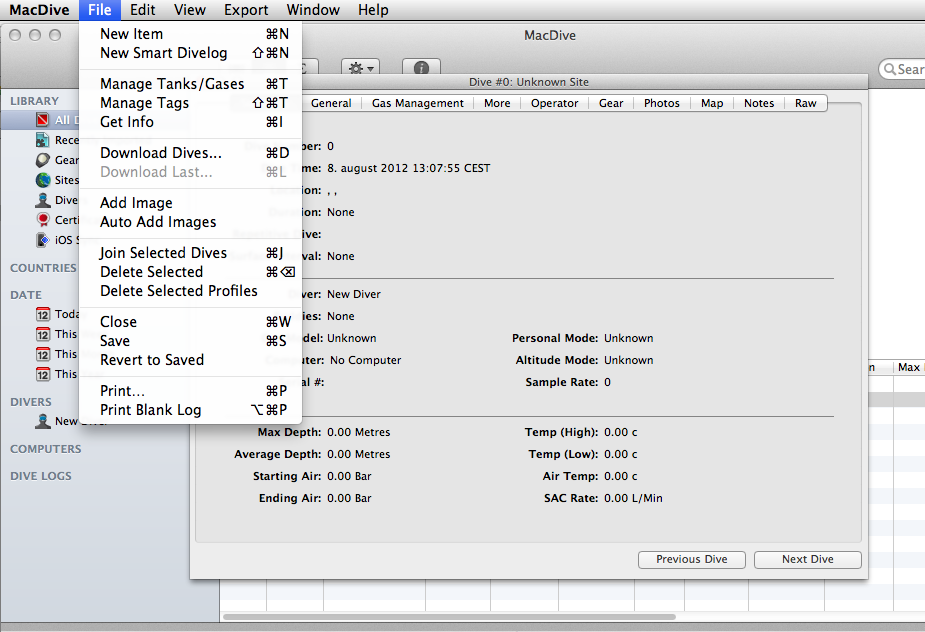Select the All Dives flag icon

coord(43,121)
